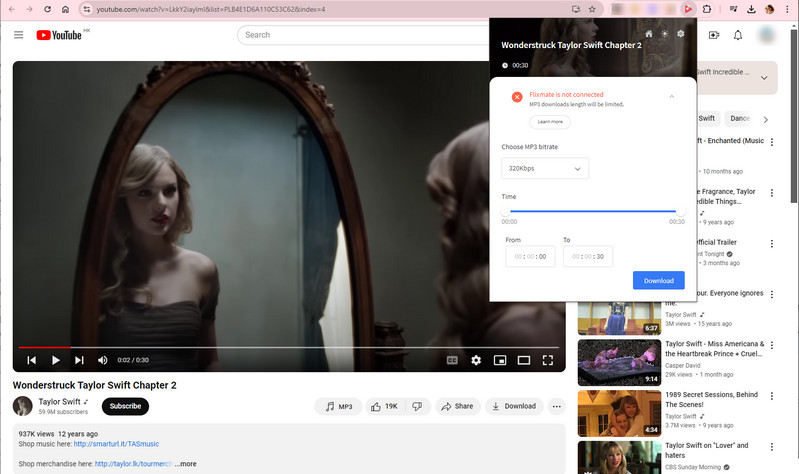Open the Taylor Swift channel avatar

[22, 406]
